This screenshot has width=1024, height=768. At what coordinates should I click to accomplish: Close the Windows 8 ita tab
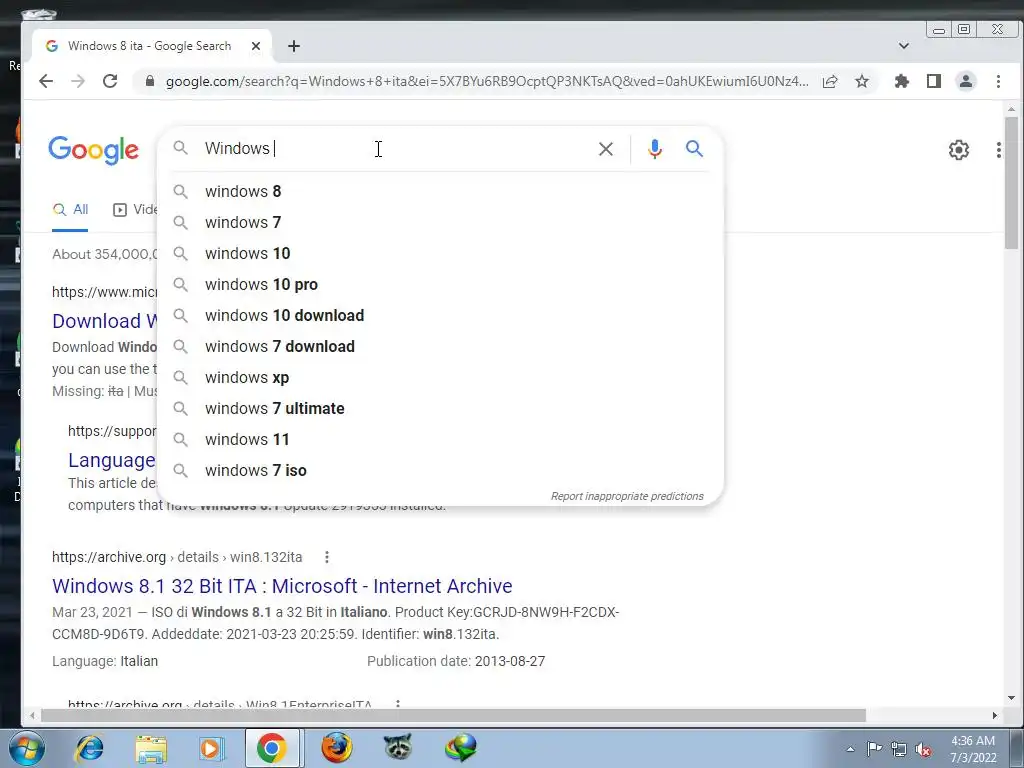[x=256, y=46]
